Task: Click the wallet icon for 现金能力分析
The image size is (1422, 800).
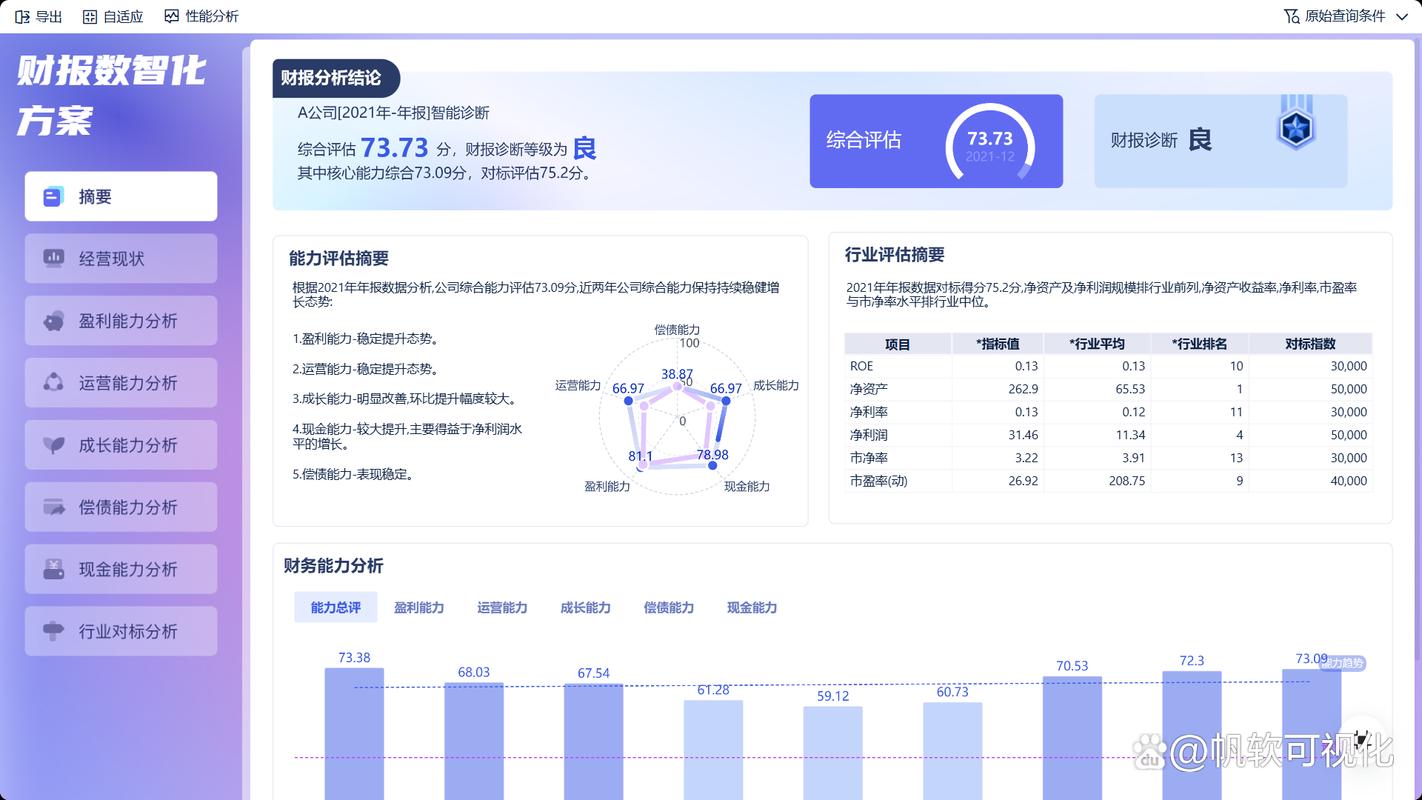Action: [x=54, y=569]
